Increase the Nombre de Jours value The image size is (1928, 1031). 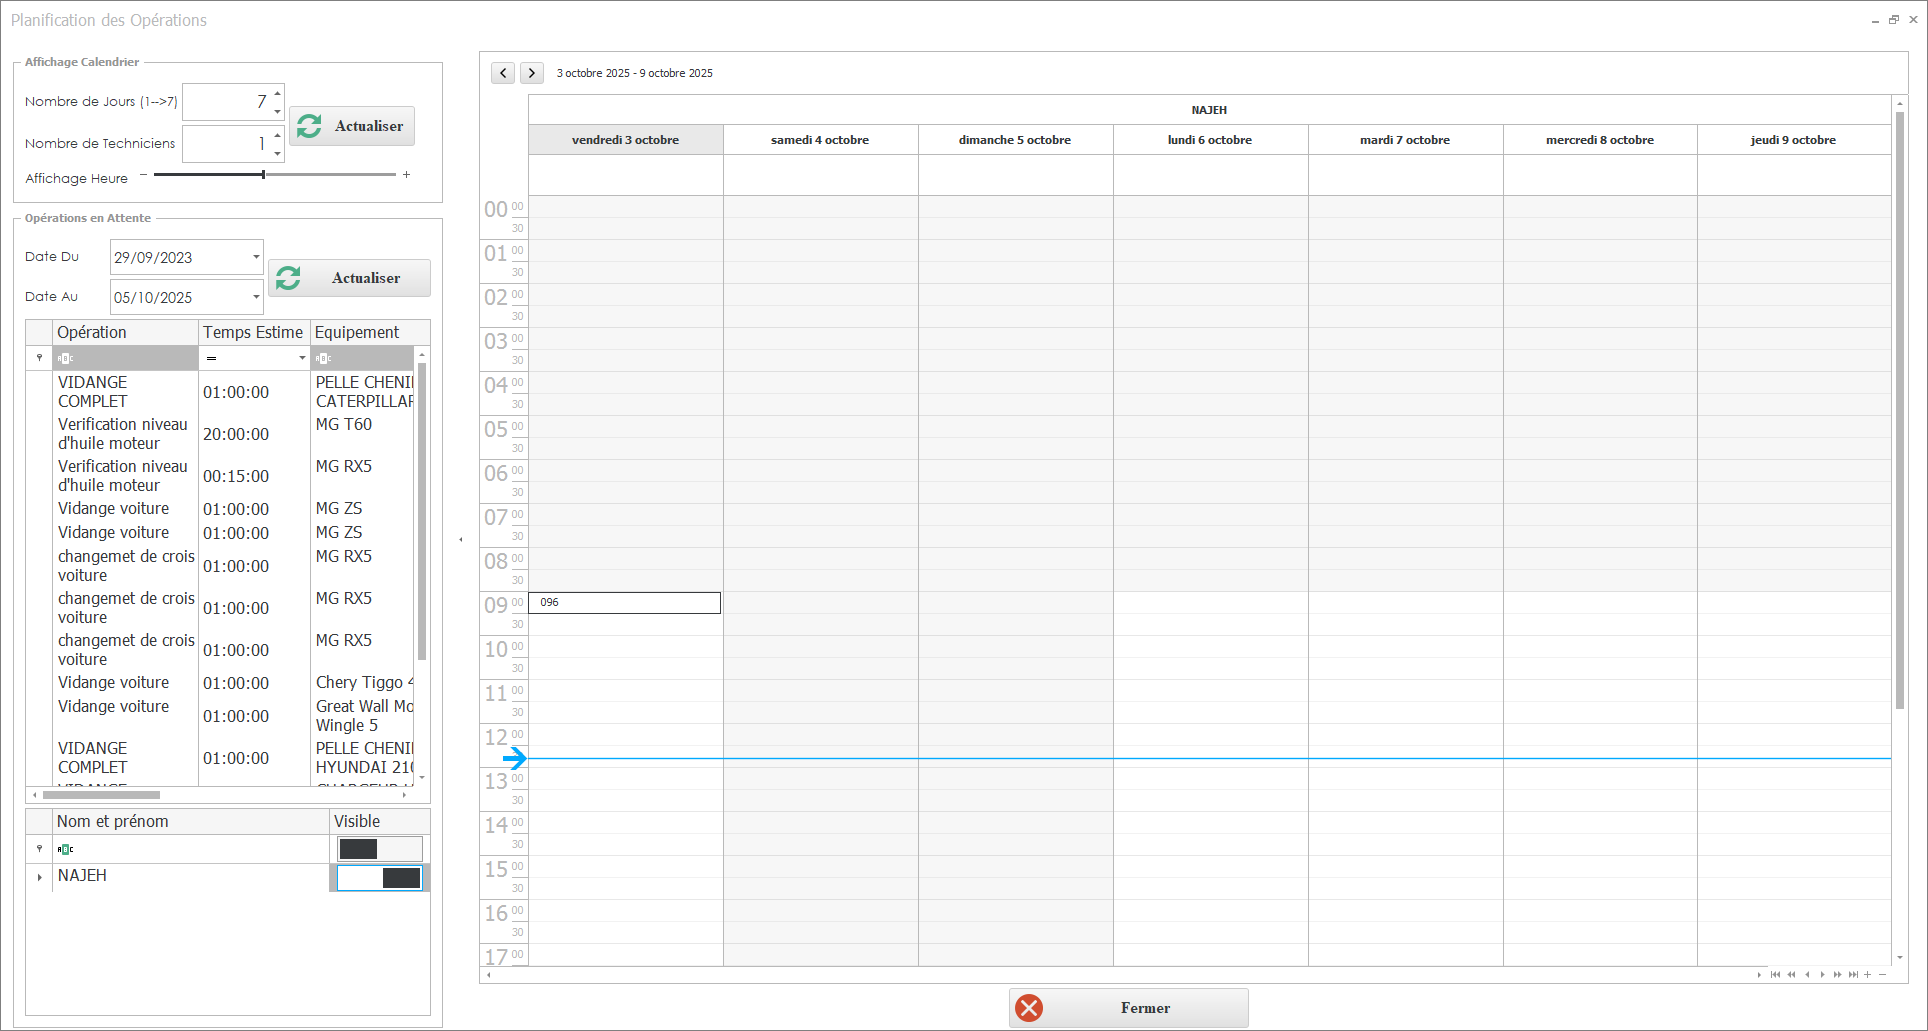pyautogui.click(x=278, y=93)
